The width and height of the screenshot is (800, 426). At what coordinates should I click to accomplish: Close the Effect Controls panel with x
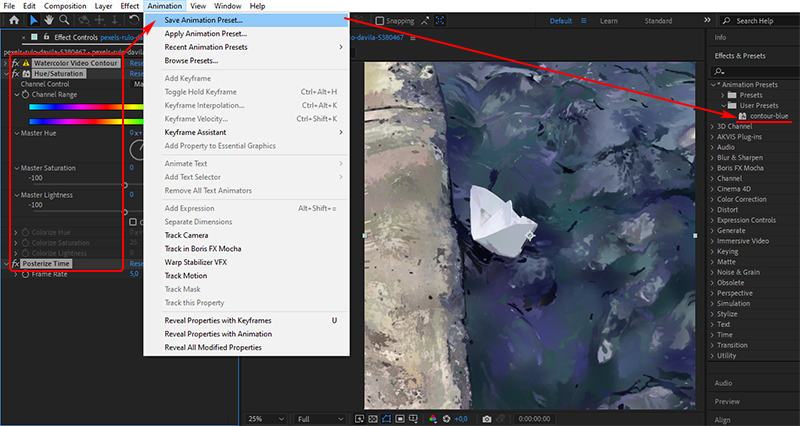coord(24,37)
